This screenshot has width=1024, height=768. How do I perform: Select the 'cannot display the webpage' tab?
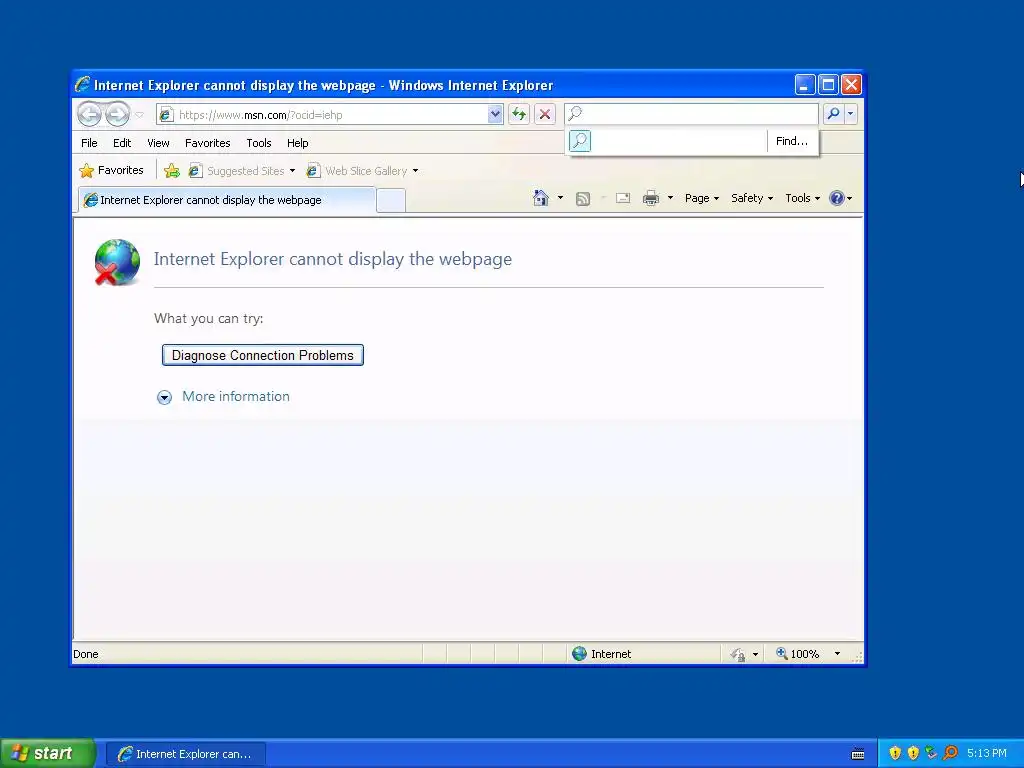click(227, 200)
